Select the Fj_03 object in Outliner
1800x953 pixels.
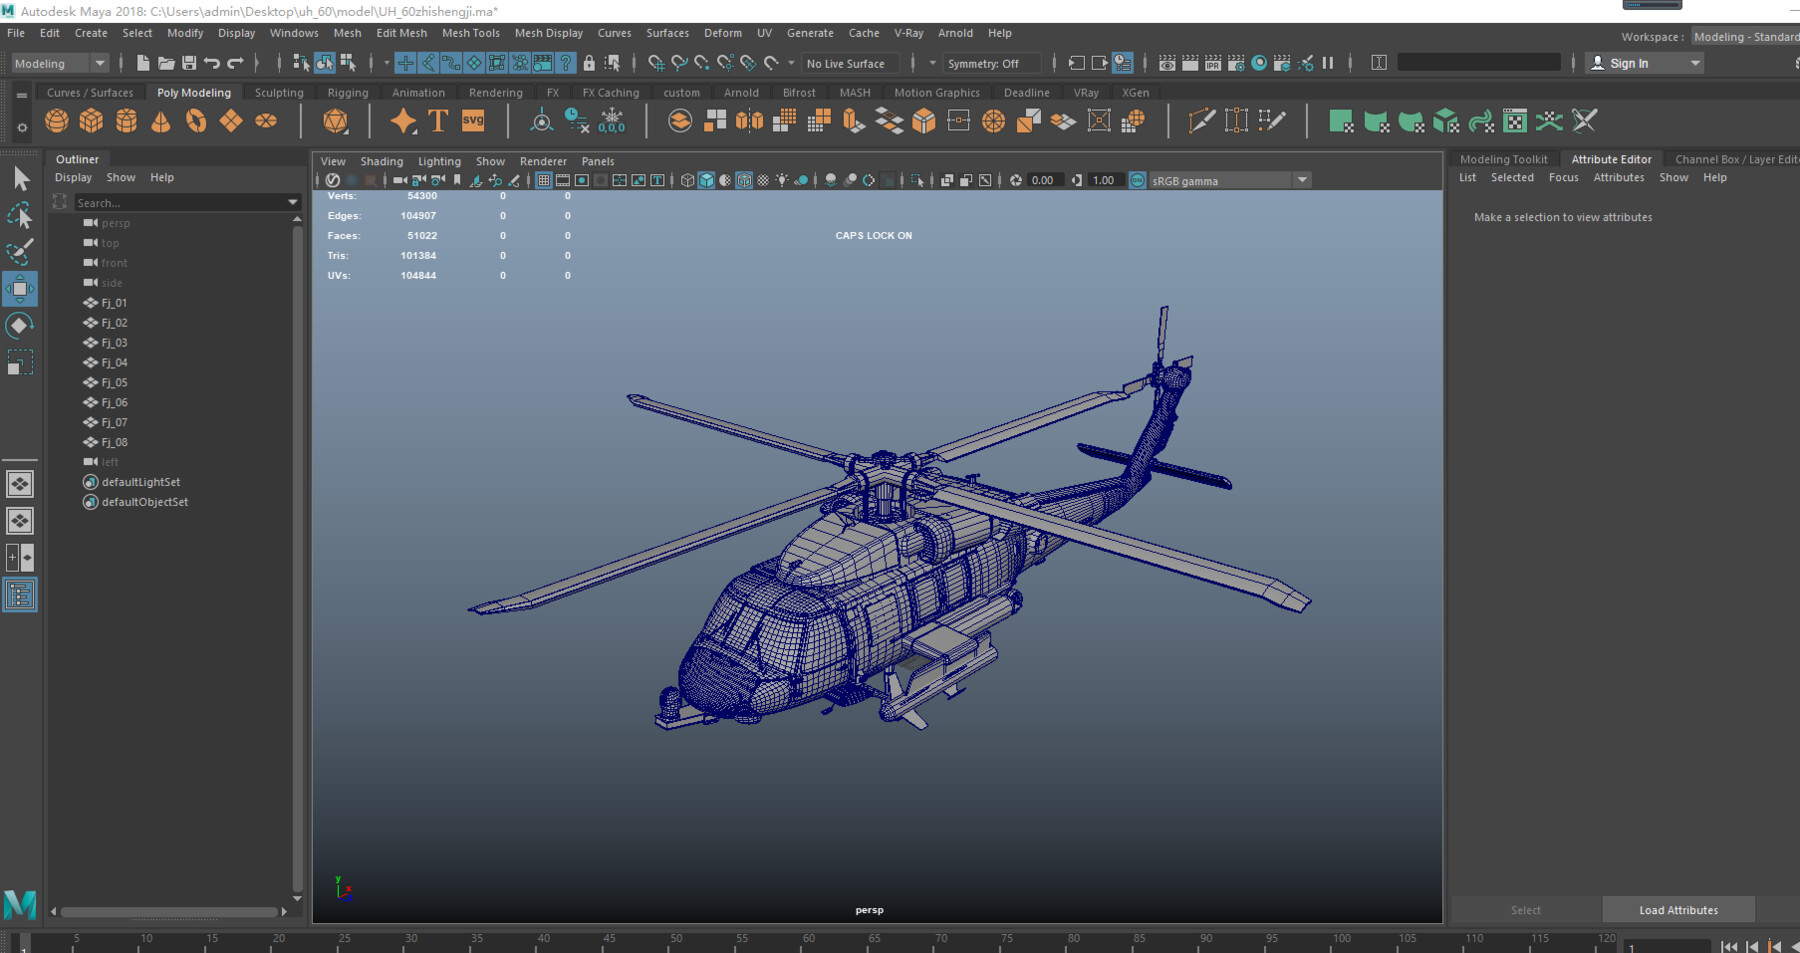click(114, 343)
